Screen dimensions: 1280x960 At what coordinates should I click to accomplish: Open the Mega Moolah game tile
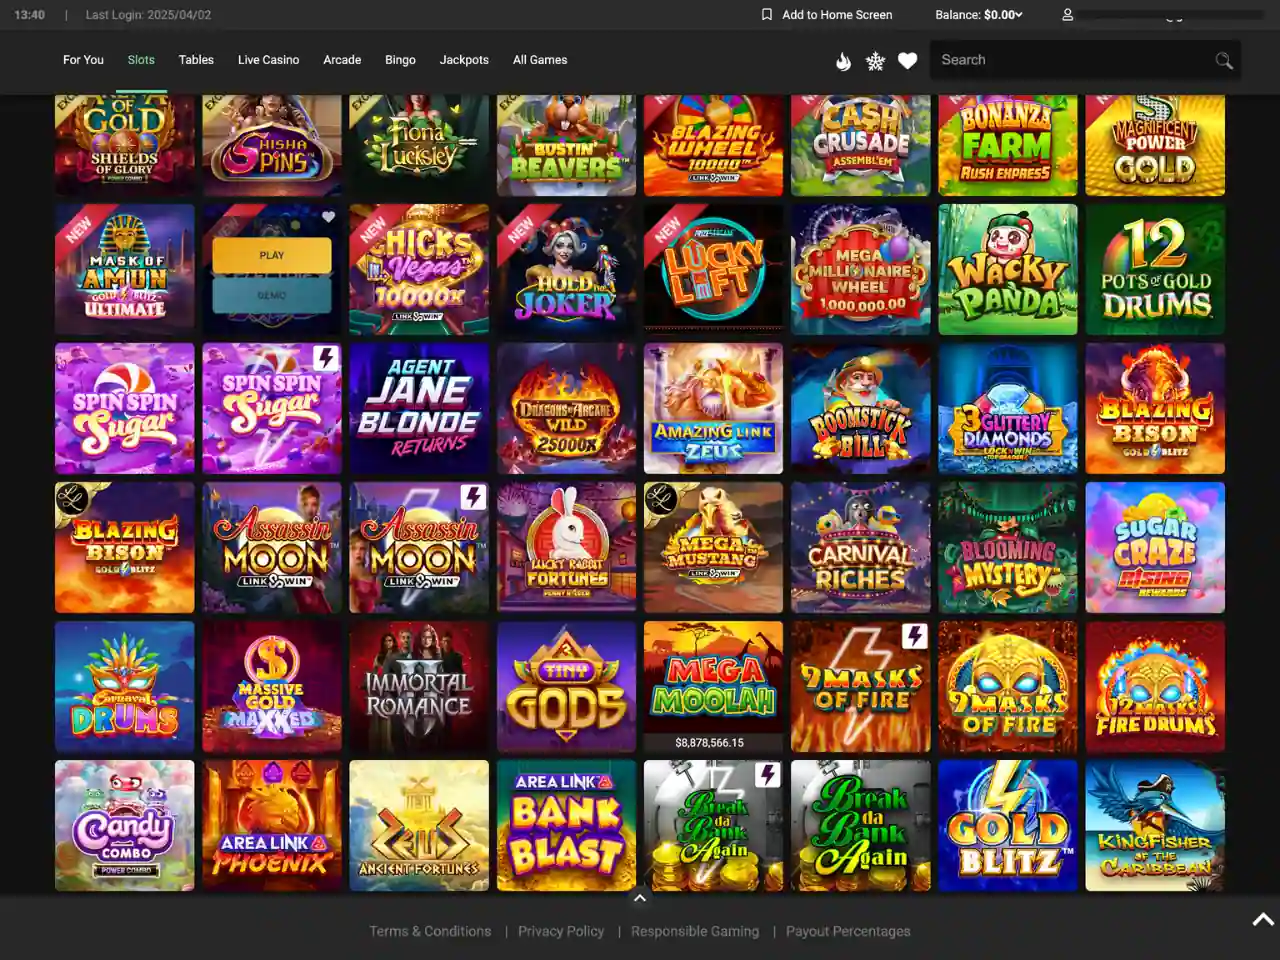click(713, 680)
